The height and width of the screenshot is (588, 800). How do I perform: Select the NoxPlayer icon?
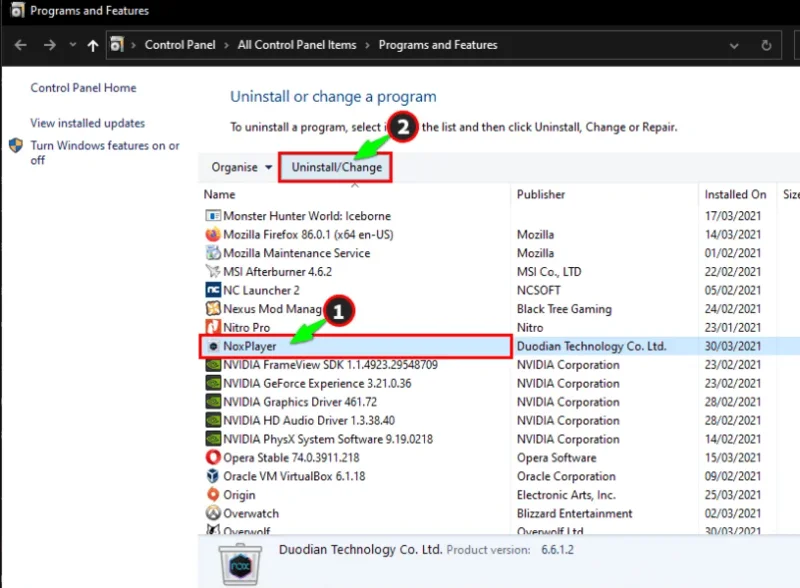tap(213, 346)
